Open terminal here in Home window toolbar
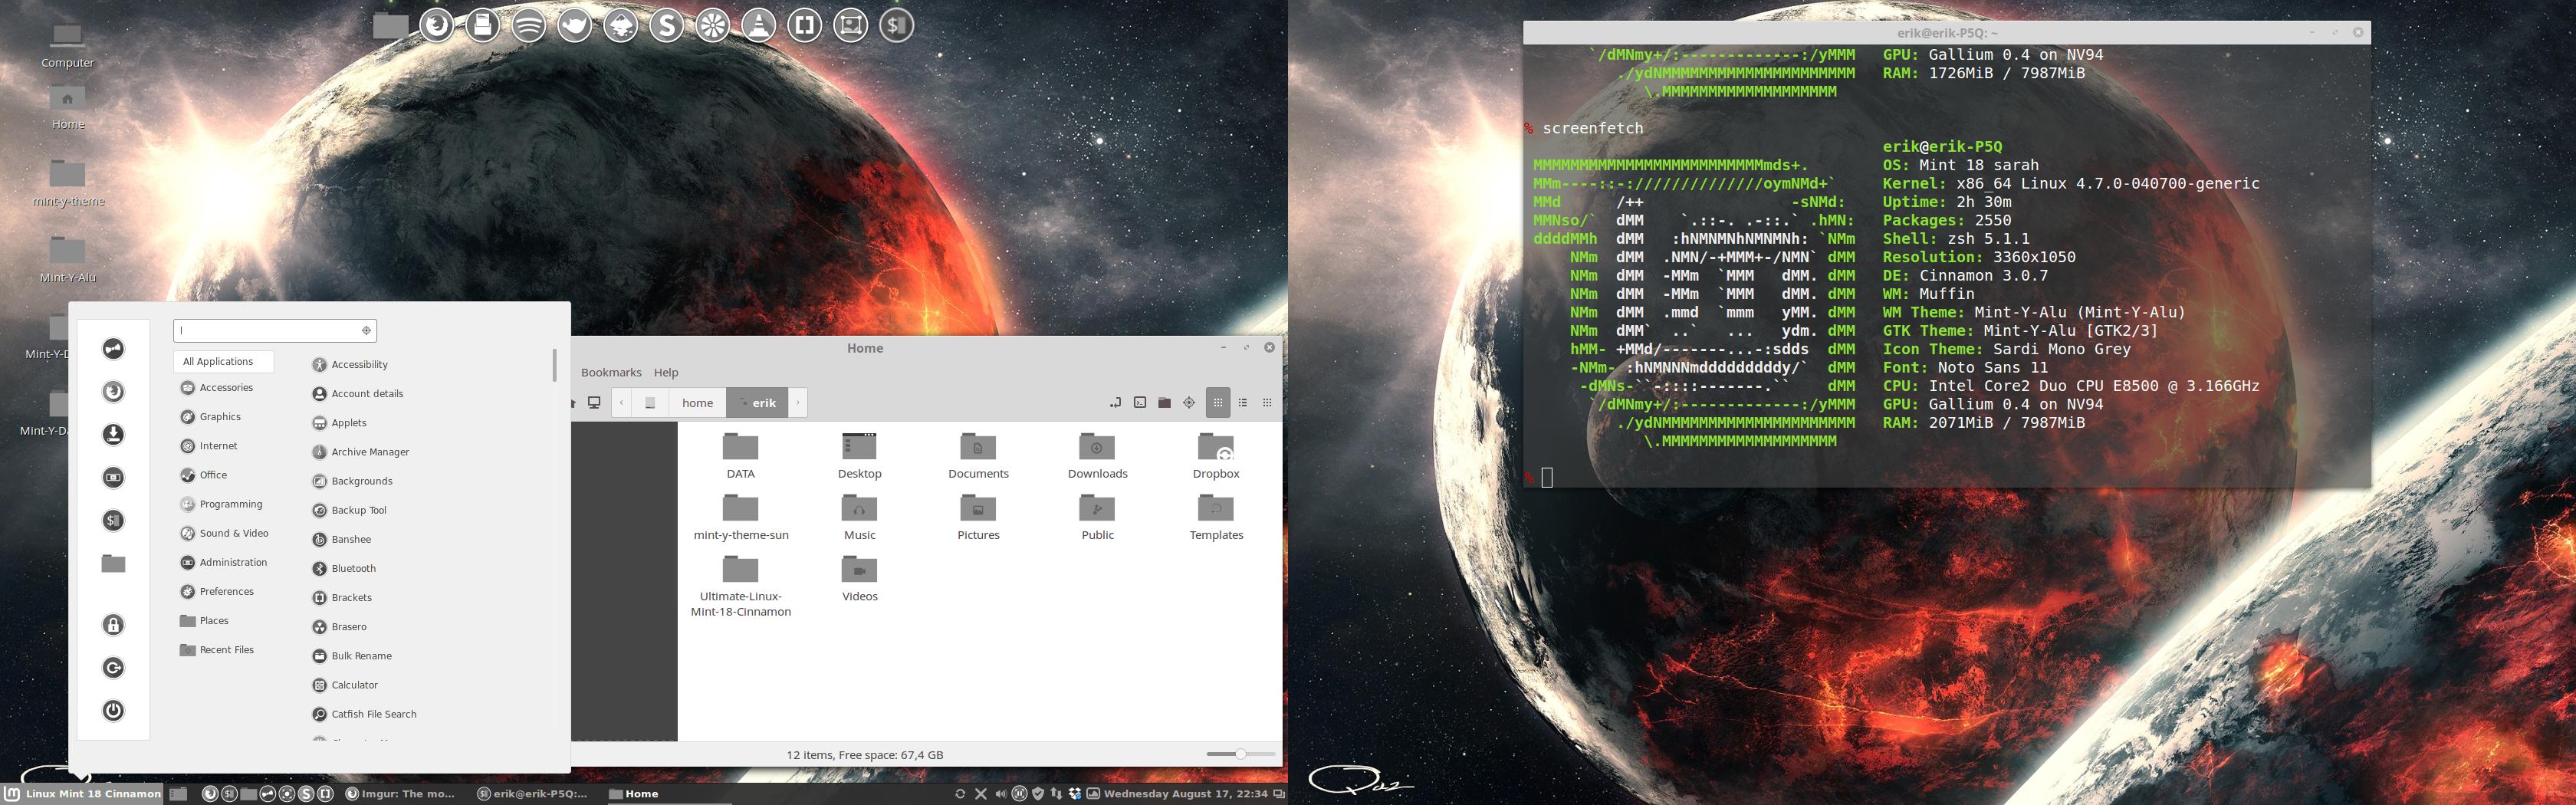This screenshot has height=805, width=2576. tap(1140, 403)
